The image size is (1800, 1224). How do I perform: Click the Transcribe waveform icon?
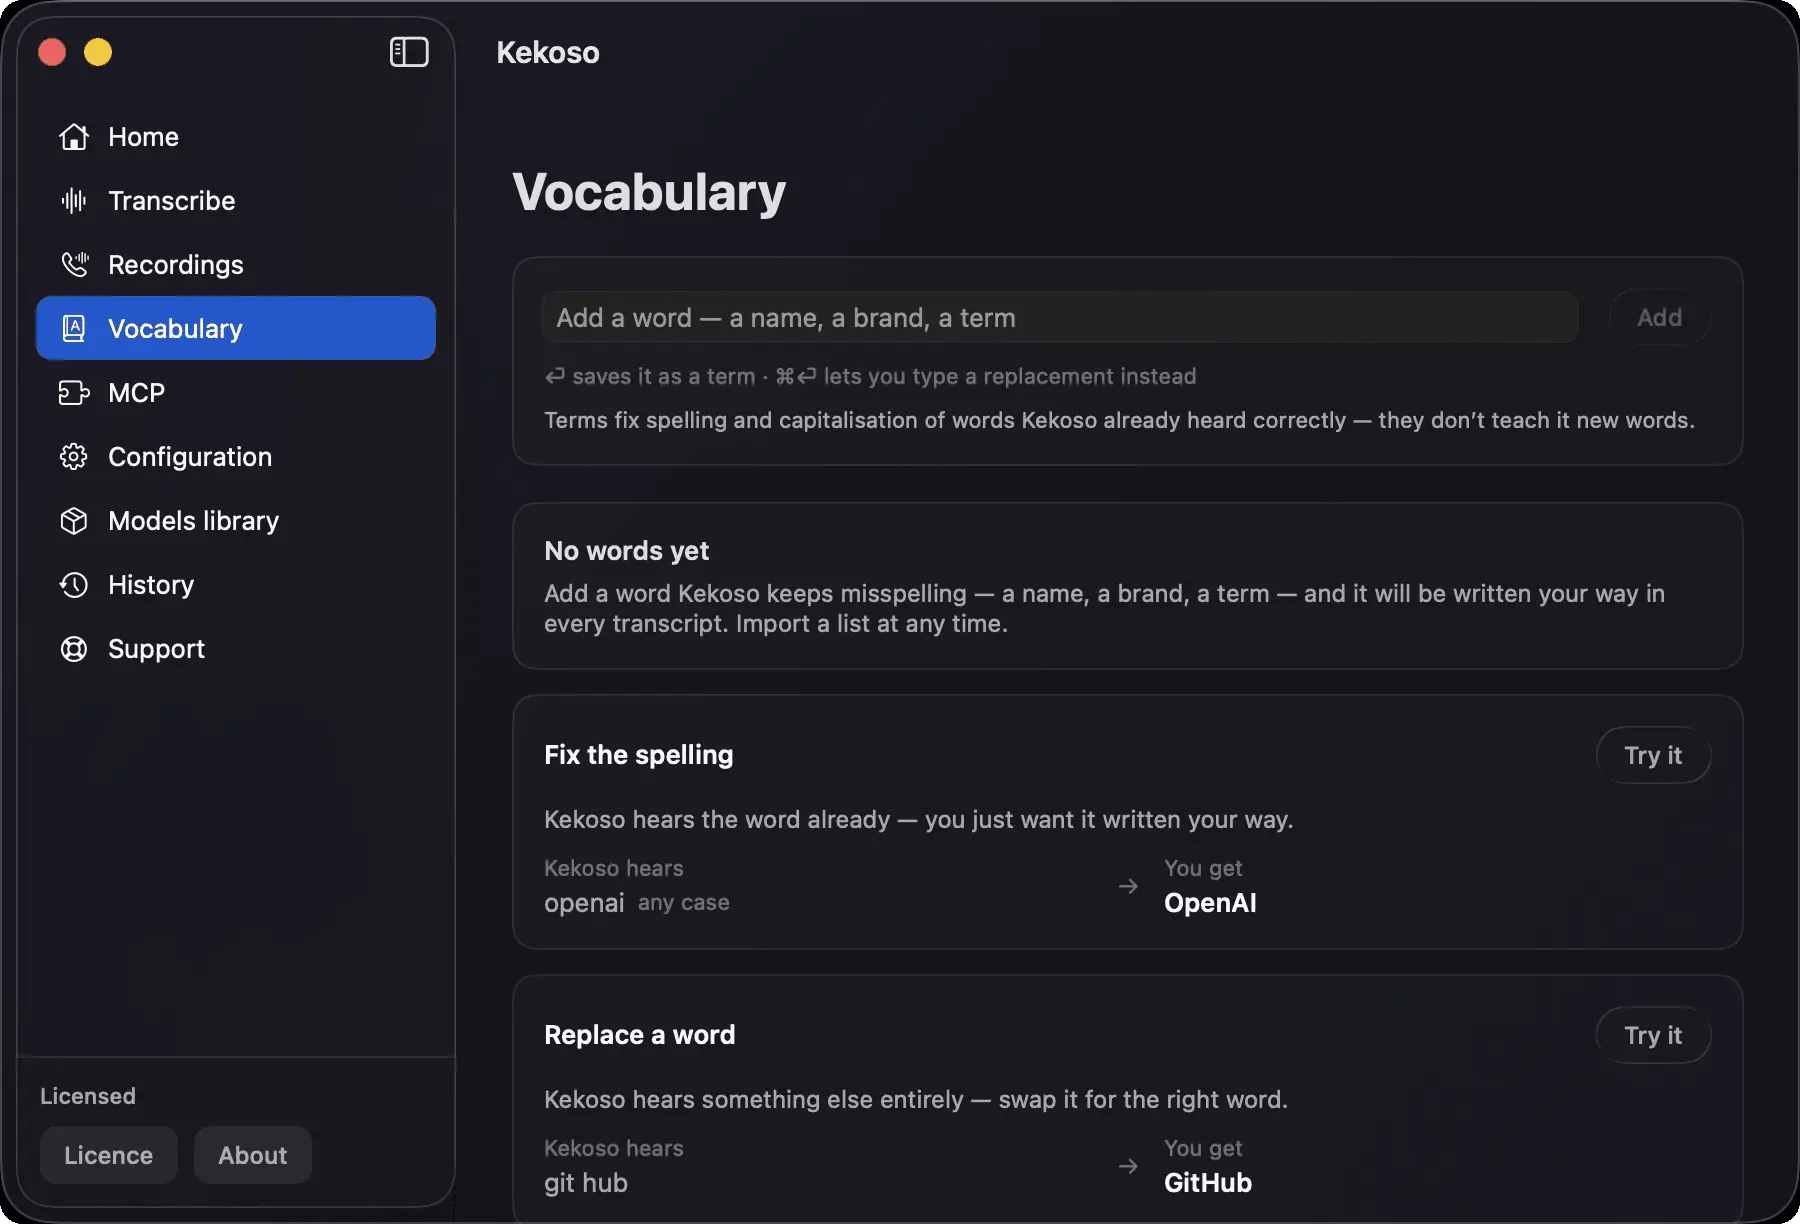point(74,201)
